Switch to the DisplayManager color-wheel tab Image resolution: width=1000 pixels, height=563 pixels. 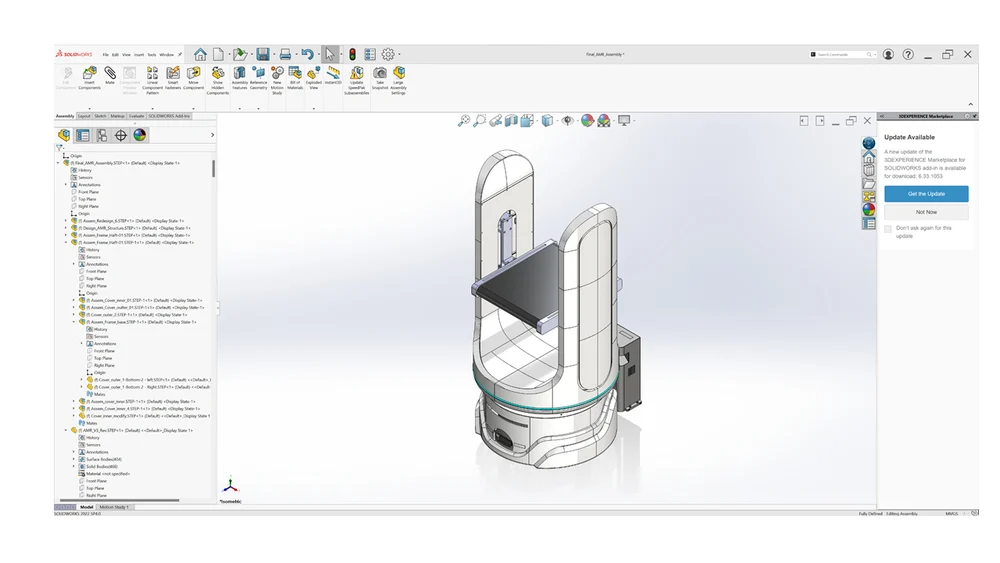(x=140, y=135)
